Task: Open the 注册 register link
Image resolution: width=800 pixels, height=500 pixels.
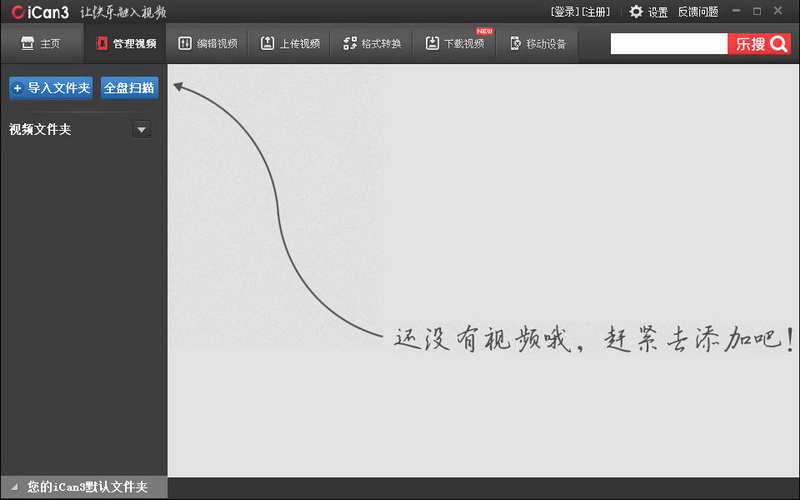Action: click(595, 12)
